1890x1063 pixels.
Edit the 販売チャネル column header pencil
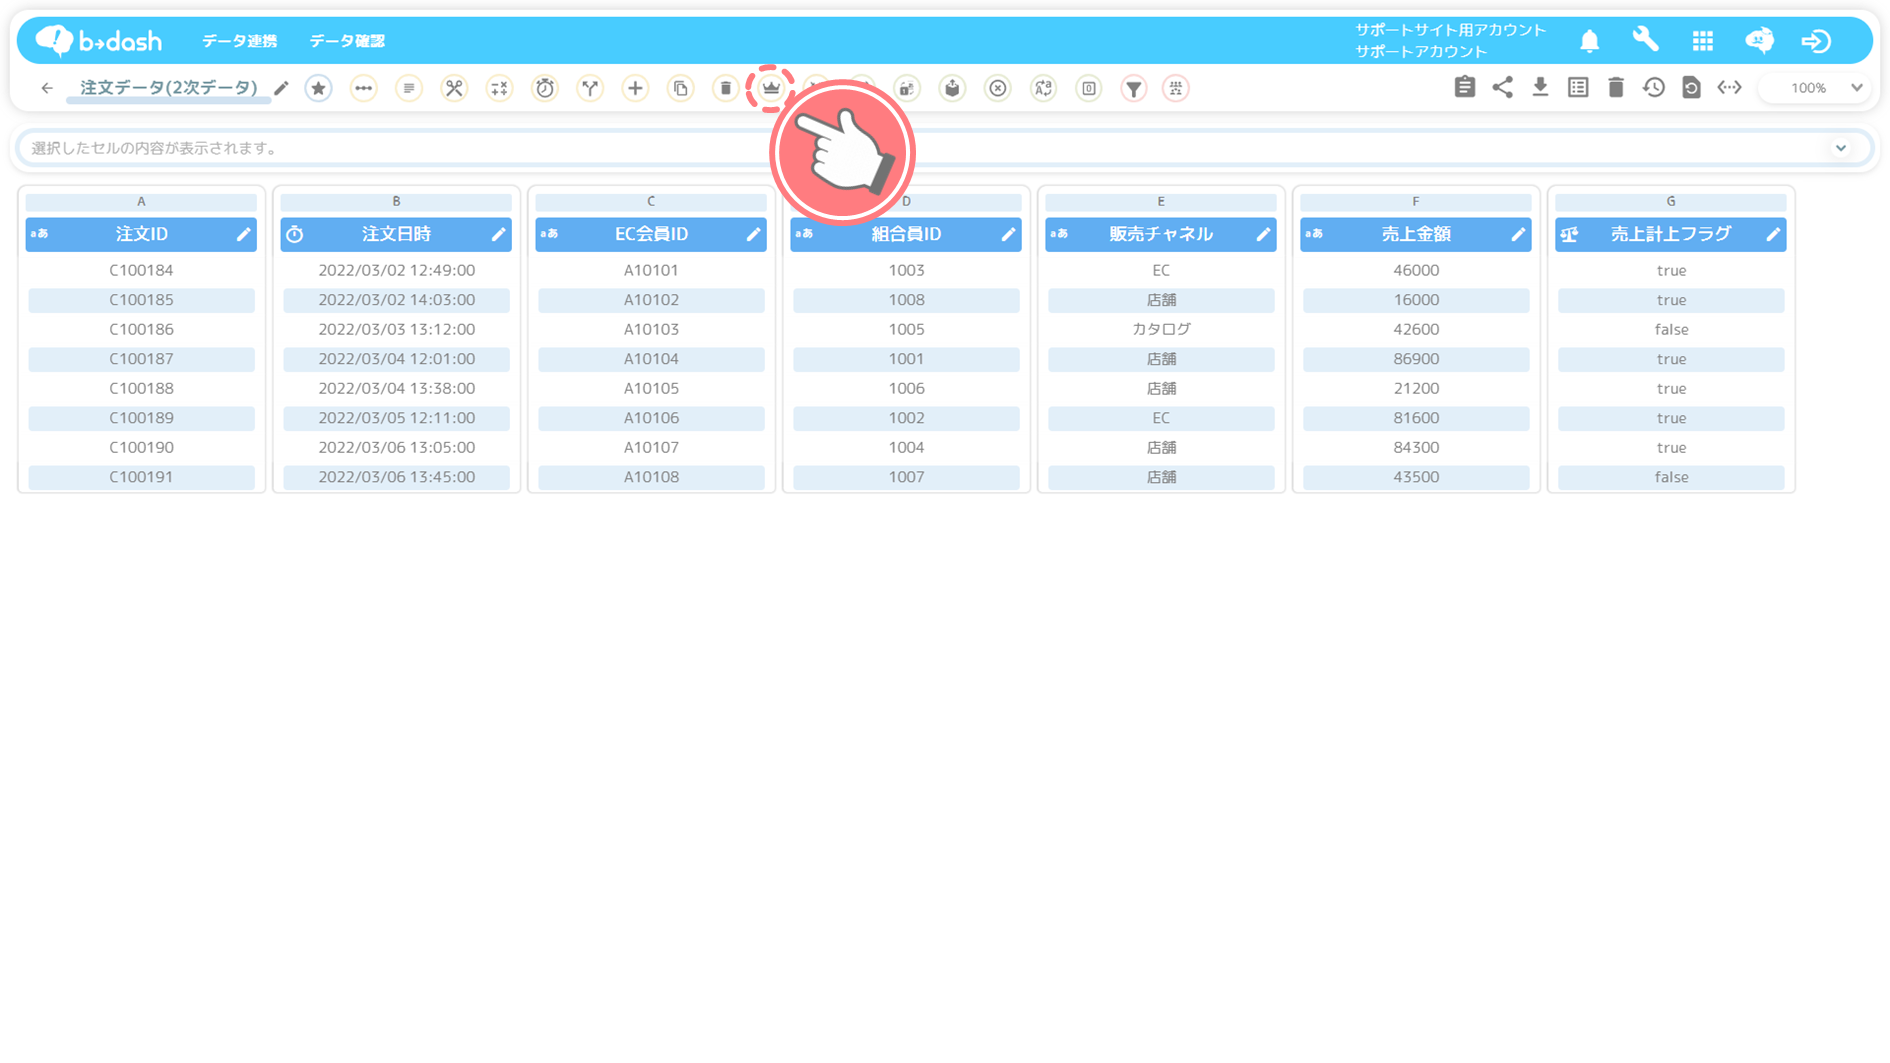[1263, 234]
